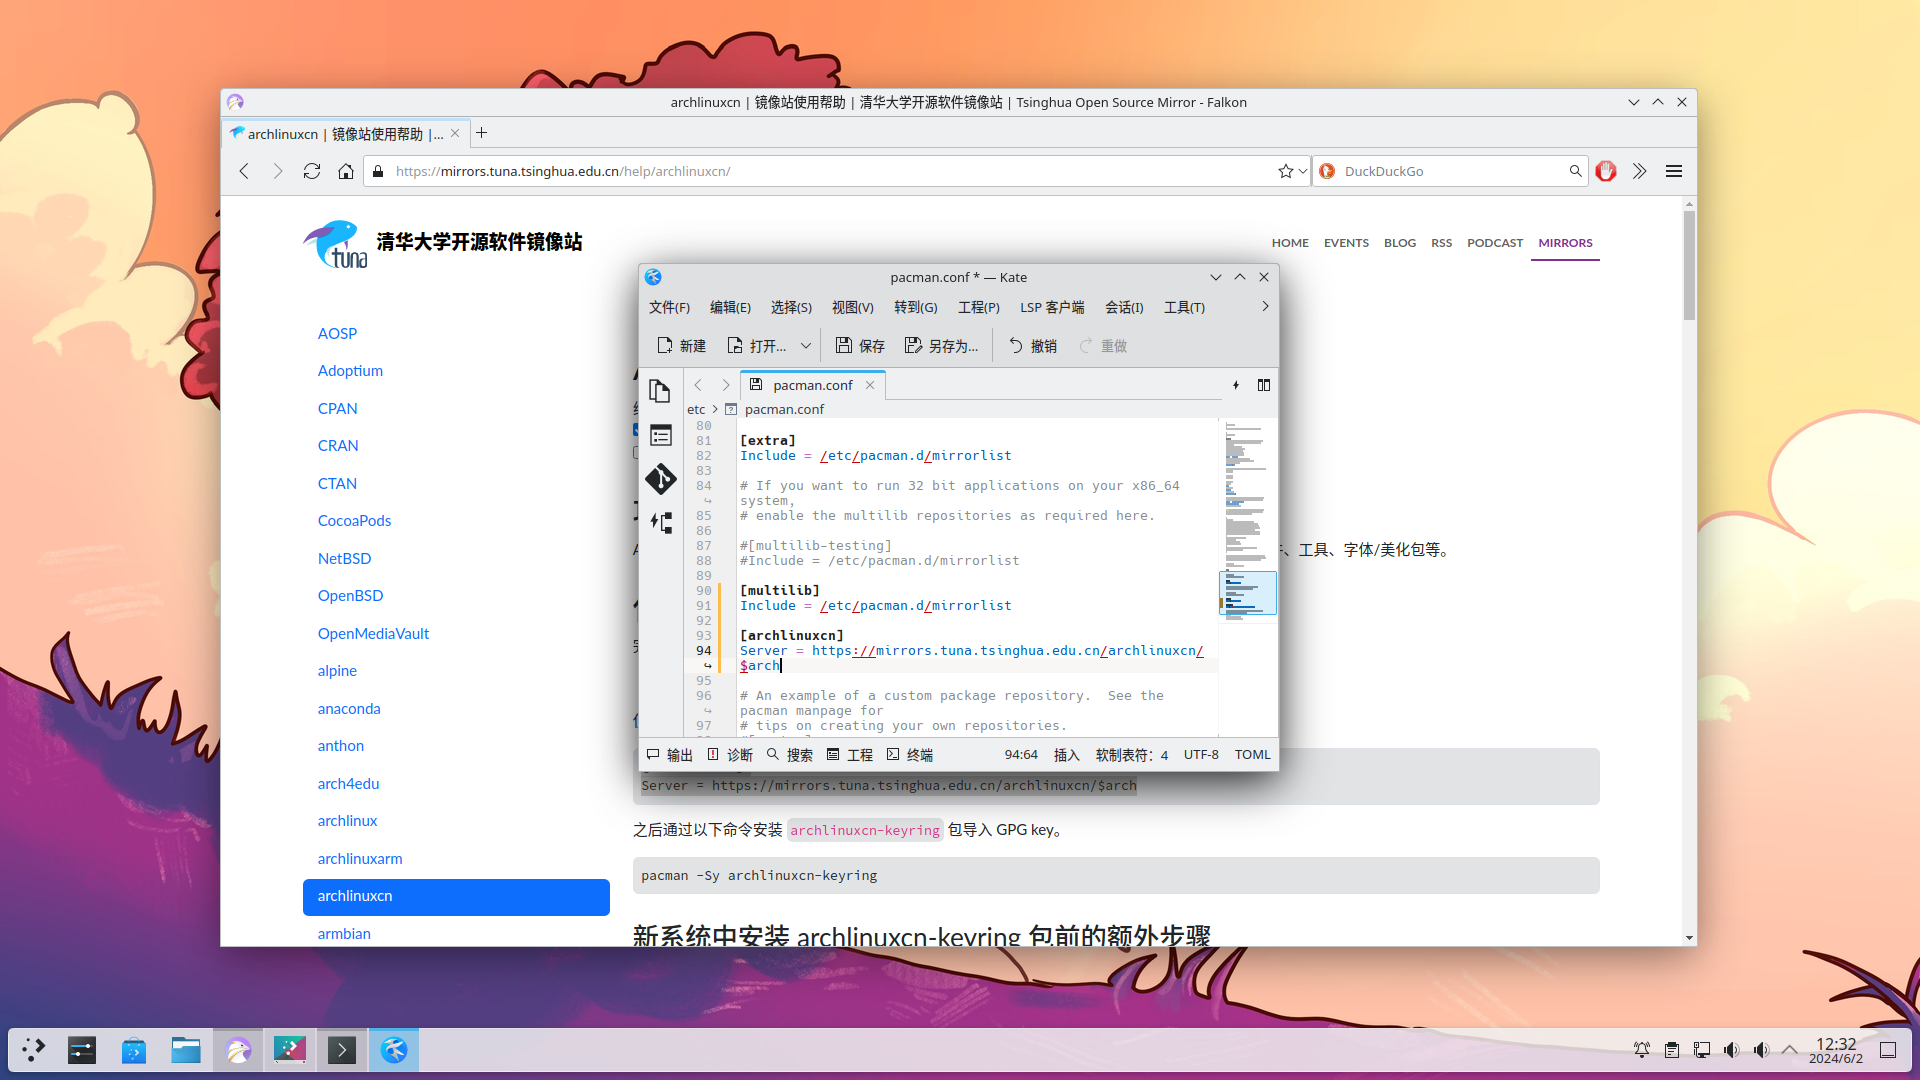
Task: Click the MIRRORS navigation link
Action: tap(1565, 243)
